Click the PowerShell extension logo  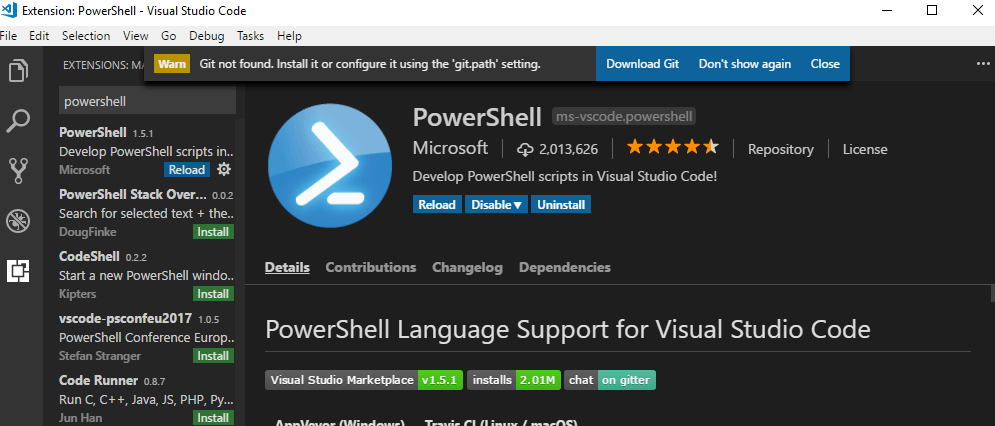coord(329,166)
